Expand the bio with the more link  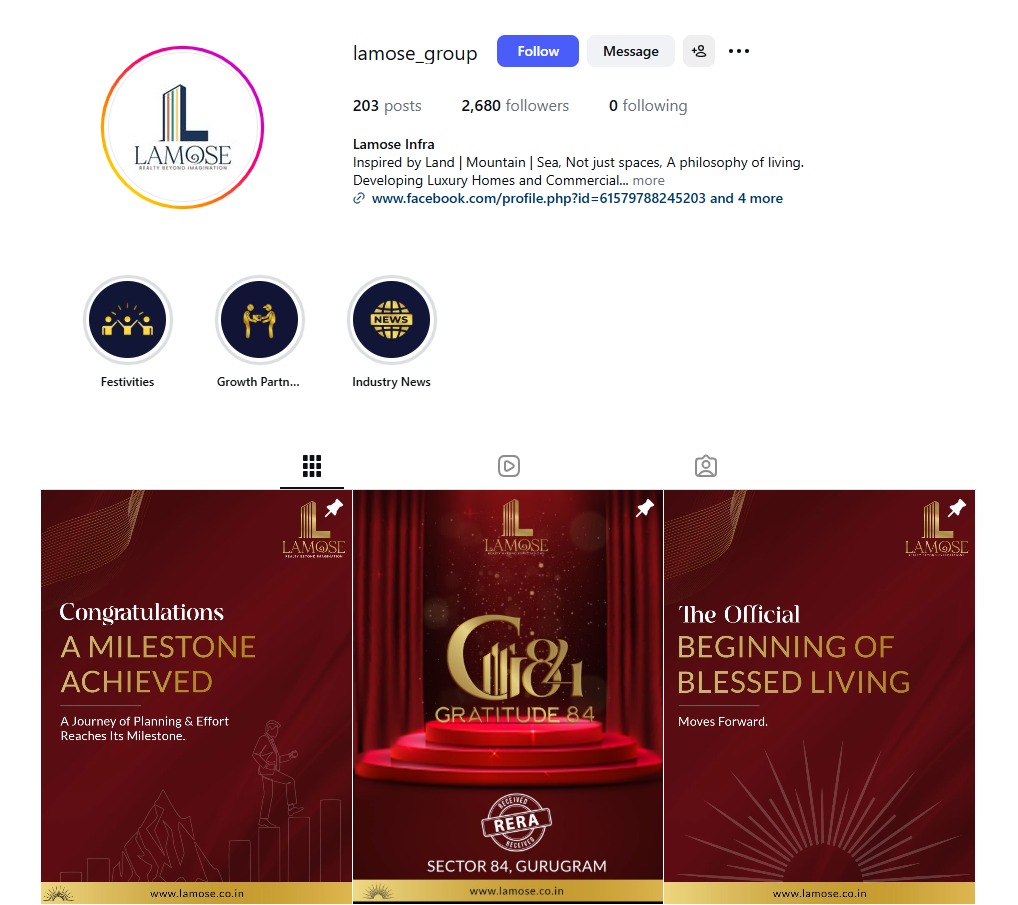point(649,180)
